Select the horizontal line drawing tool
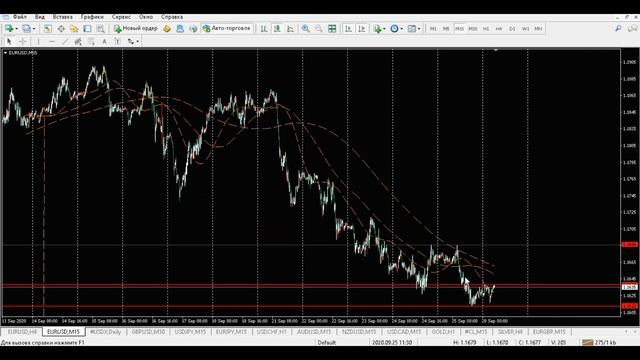This screenshot has width=640, height=360. pos(51,41)
